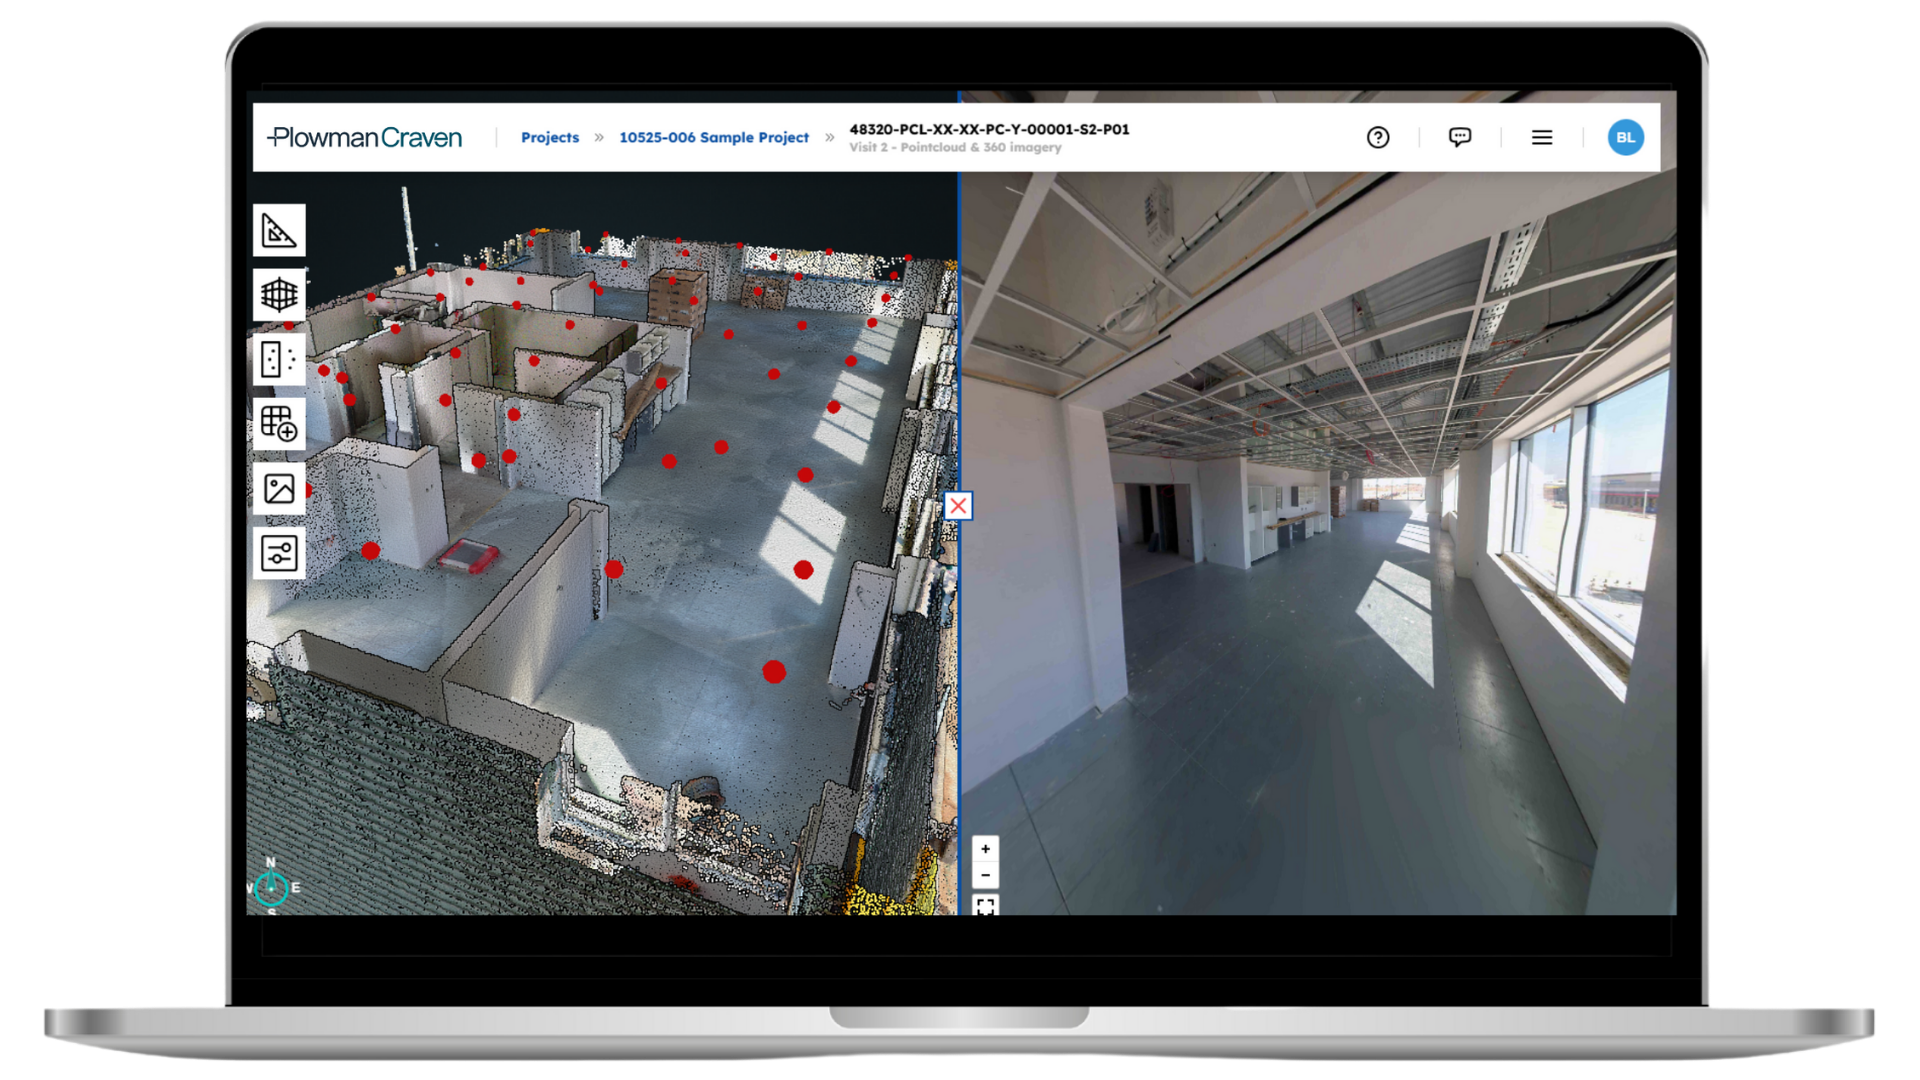
Task: Open the image export tool
Action: pos(279,488)
